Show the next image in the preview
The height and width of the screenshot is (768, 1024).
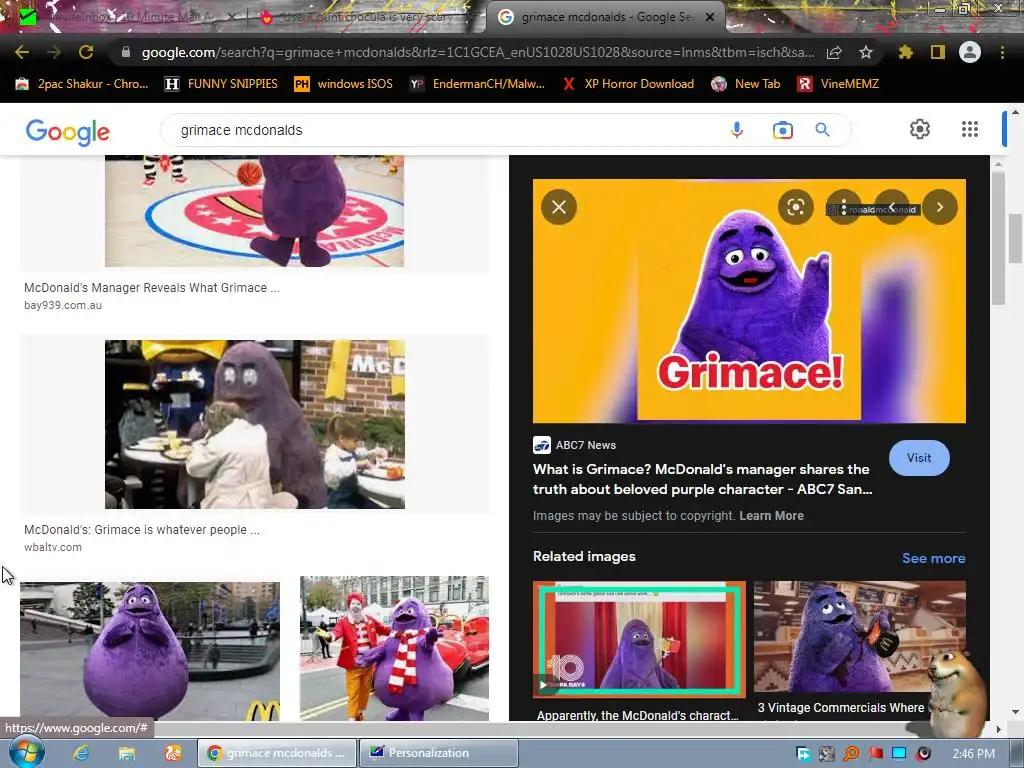940,207
